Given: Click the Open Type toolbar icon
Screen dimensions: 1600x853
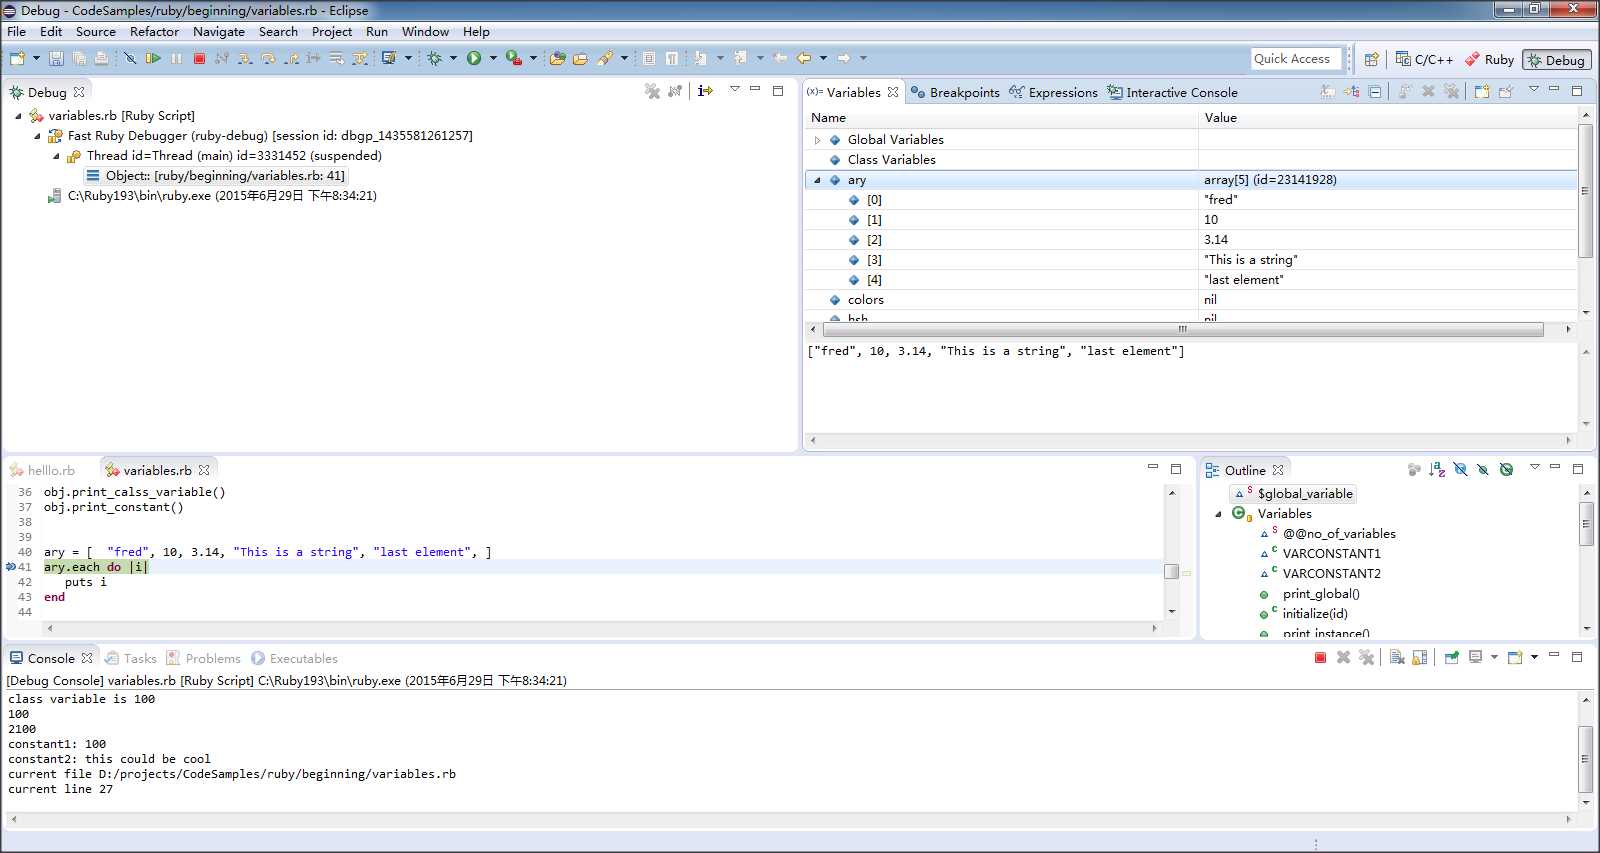Looking at the screenshot, I should point(557,58).
